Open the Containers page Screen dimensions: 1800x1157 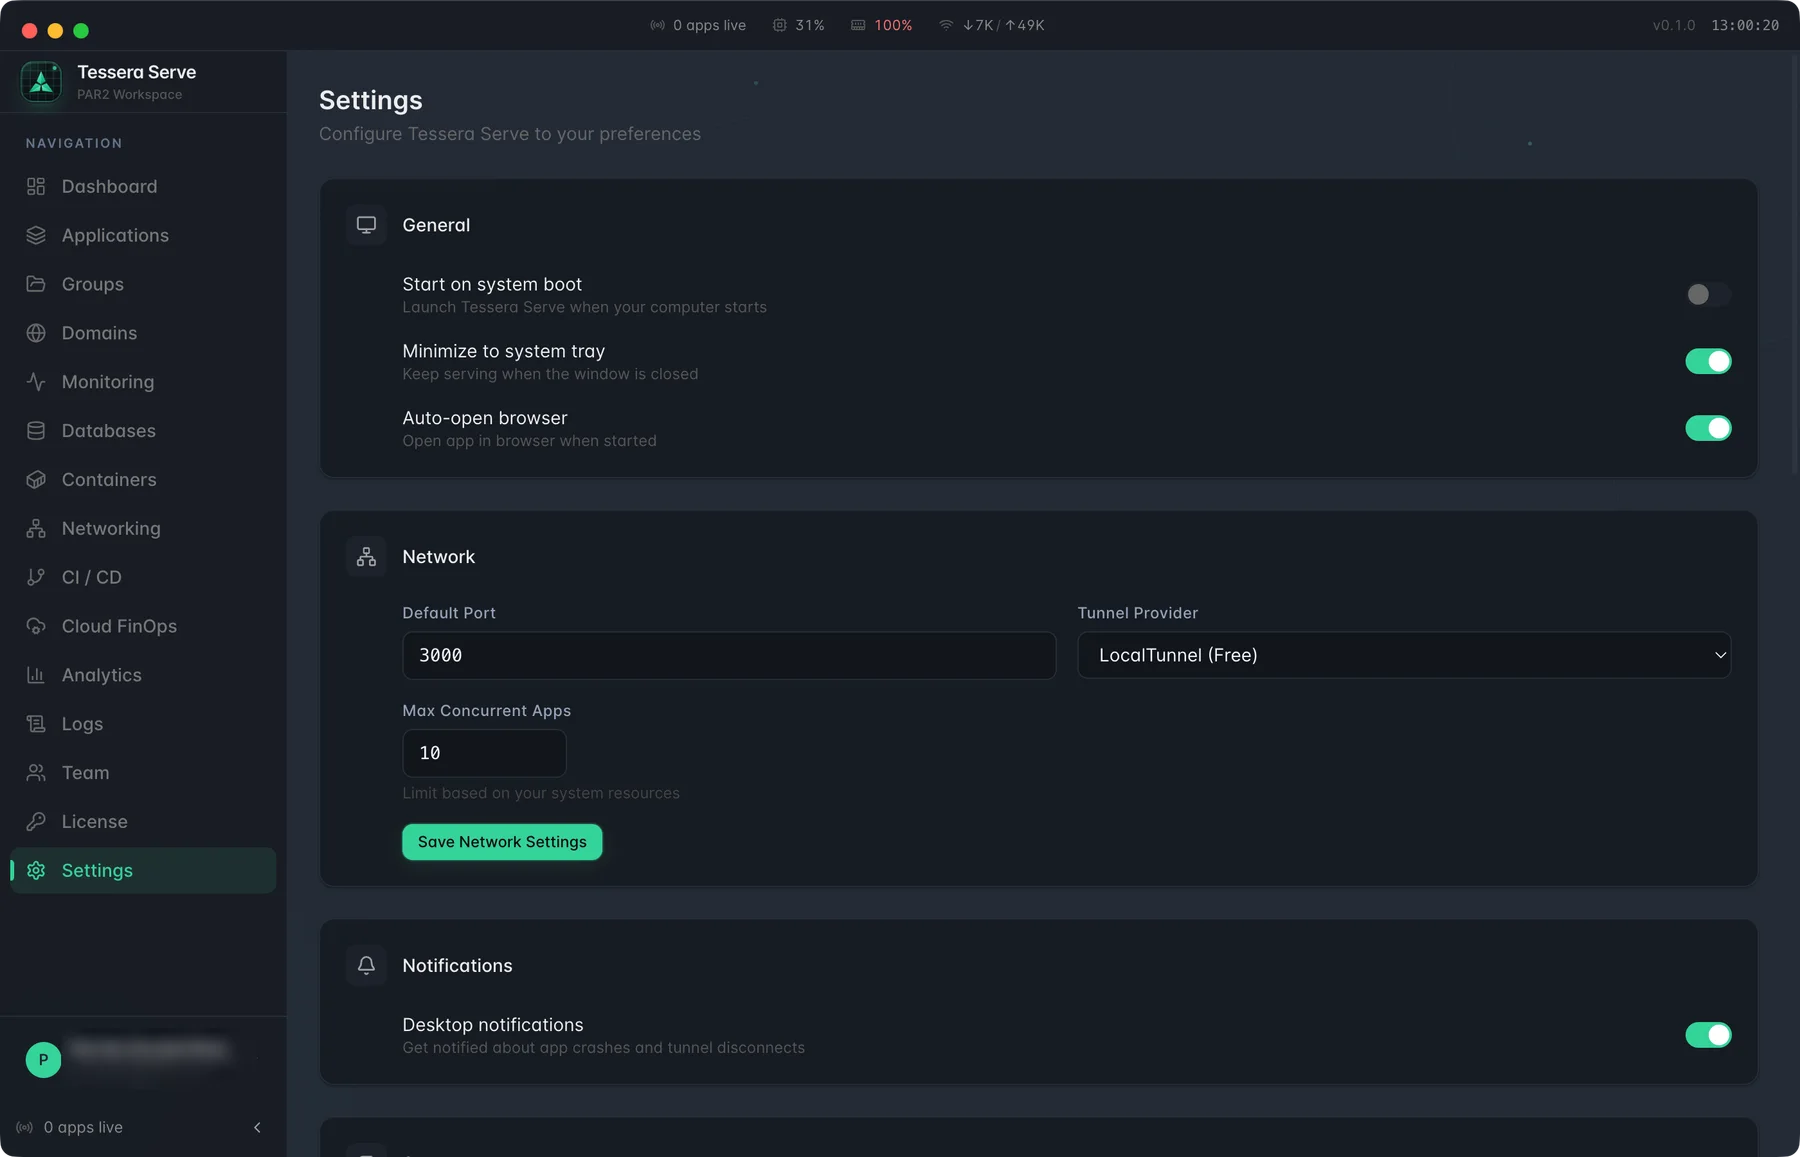(143, 480)
